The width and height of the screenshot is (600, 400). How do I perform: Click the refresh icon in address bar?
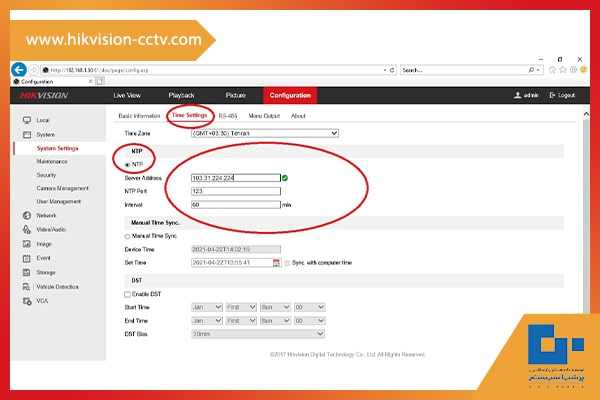[x=392, y=70]
